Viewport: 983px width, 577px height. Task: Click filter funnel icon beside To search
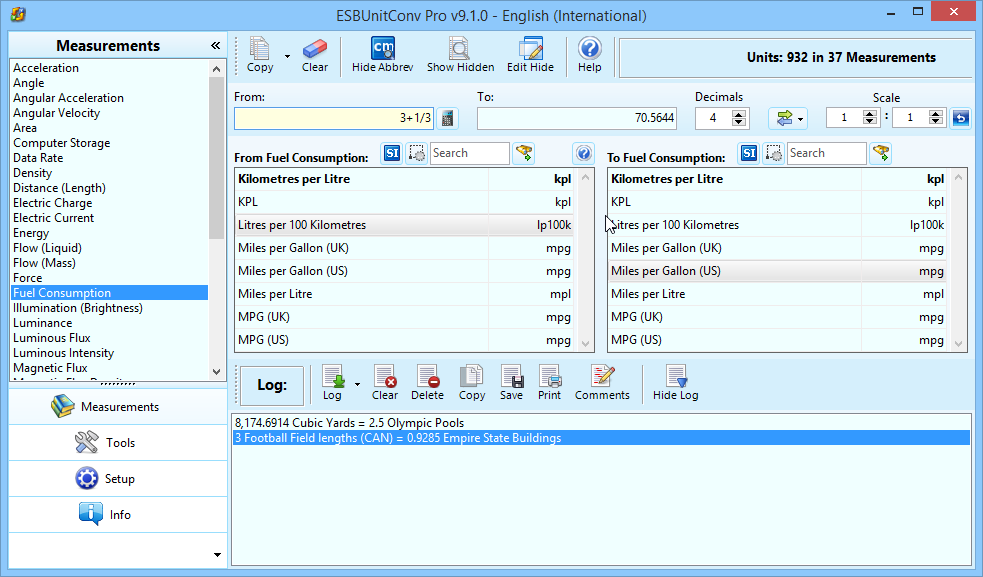point(881,153)
